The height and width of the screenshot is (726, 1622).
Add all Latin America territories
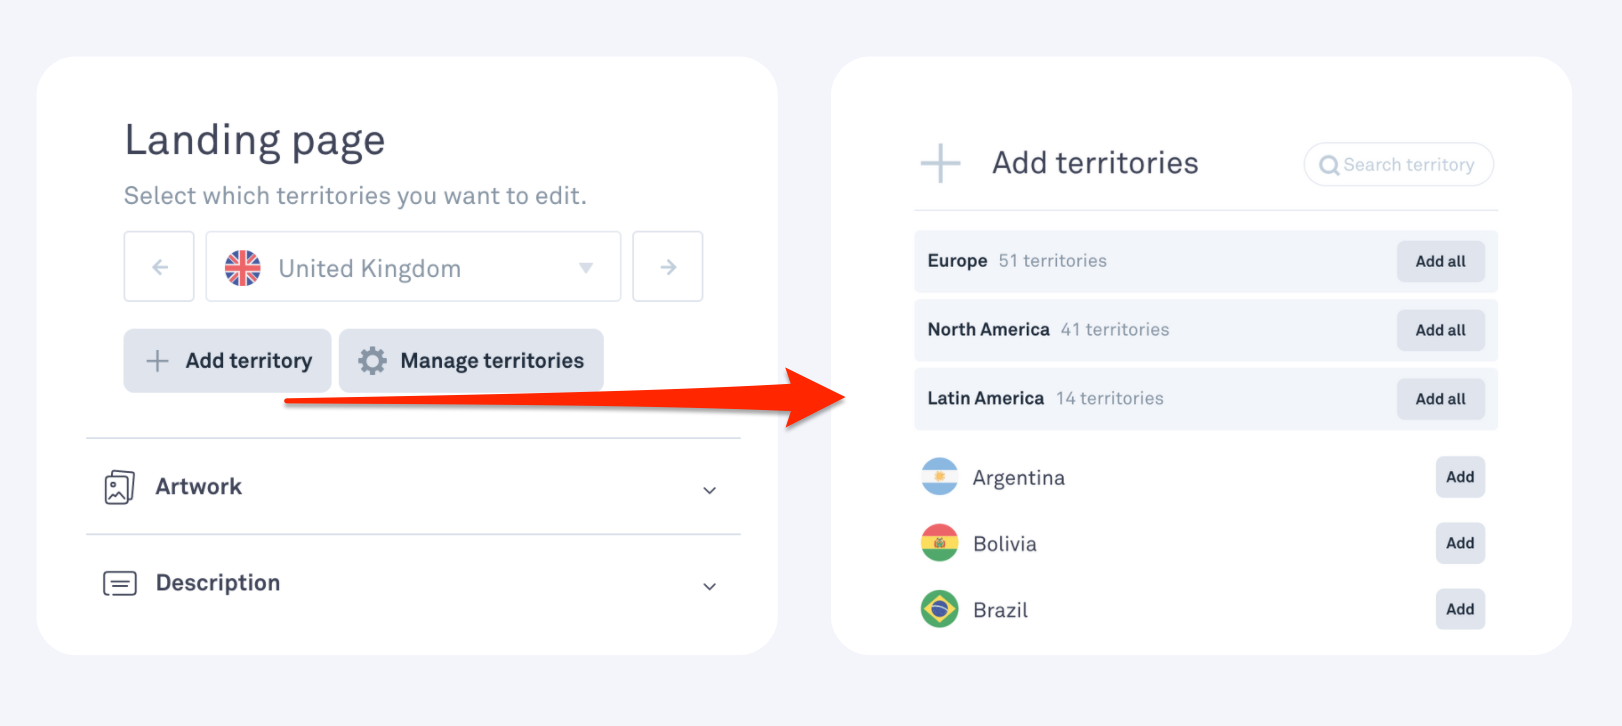pos(1440,399)
